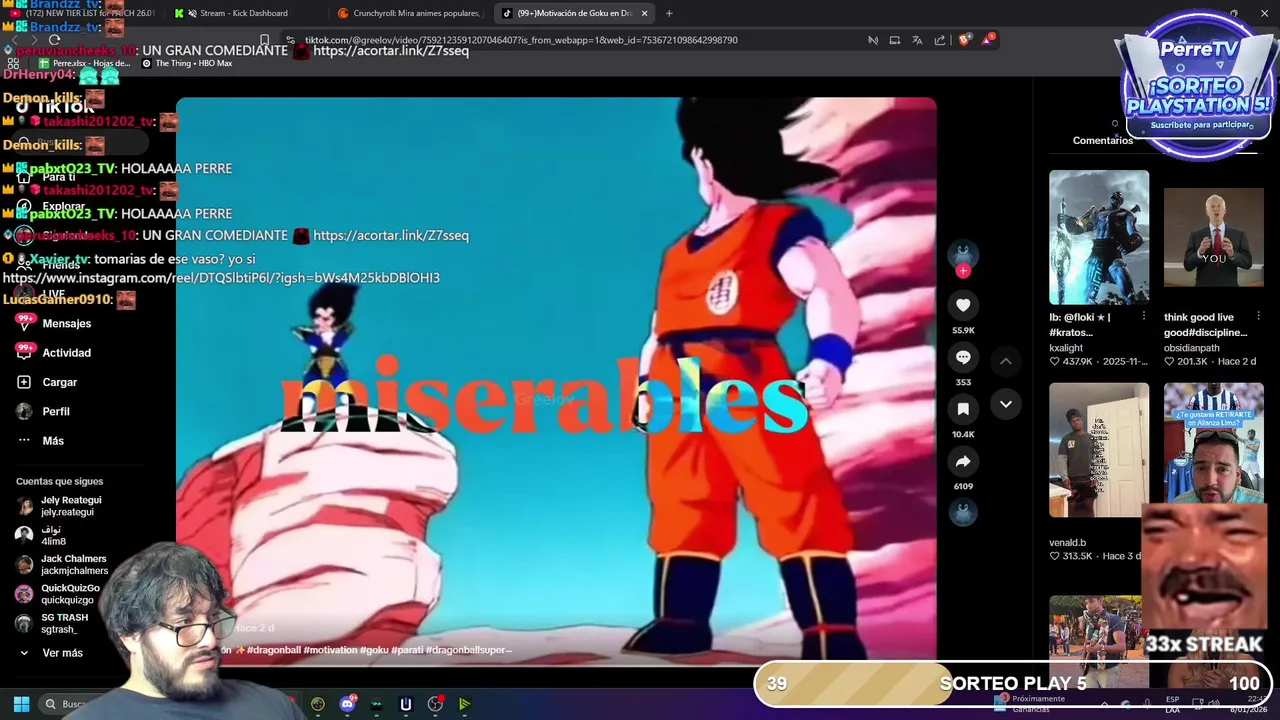Open the Perre.xlsx bookmark
Viewport: 1280px width, 720px height.
[x=84, y=63]
